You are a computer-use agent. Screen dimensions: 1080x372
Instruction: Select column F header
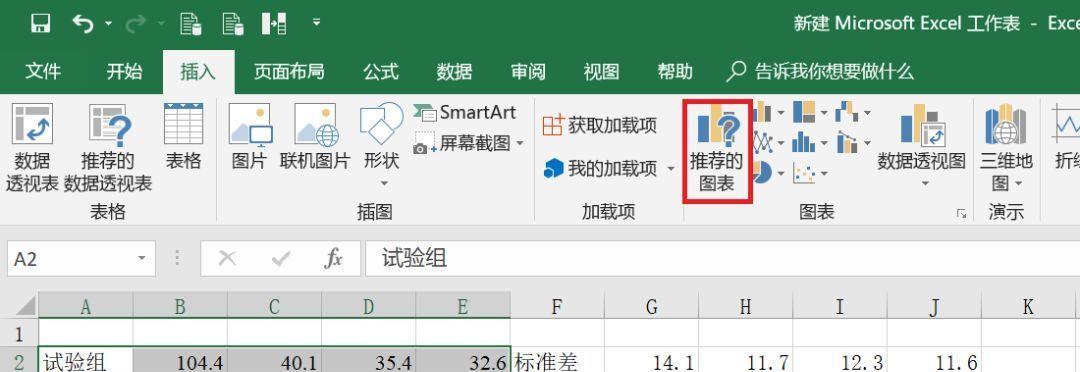[557, 306]
